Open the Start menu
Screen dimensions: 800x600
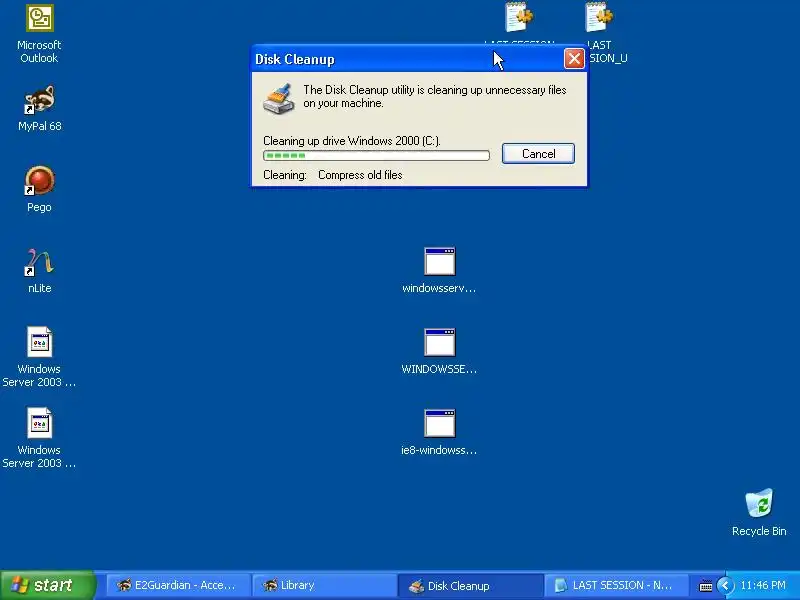[47, 585]
